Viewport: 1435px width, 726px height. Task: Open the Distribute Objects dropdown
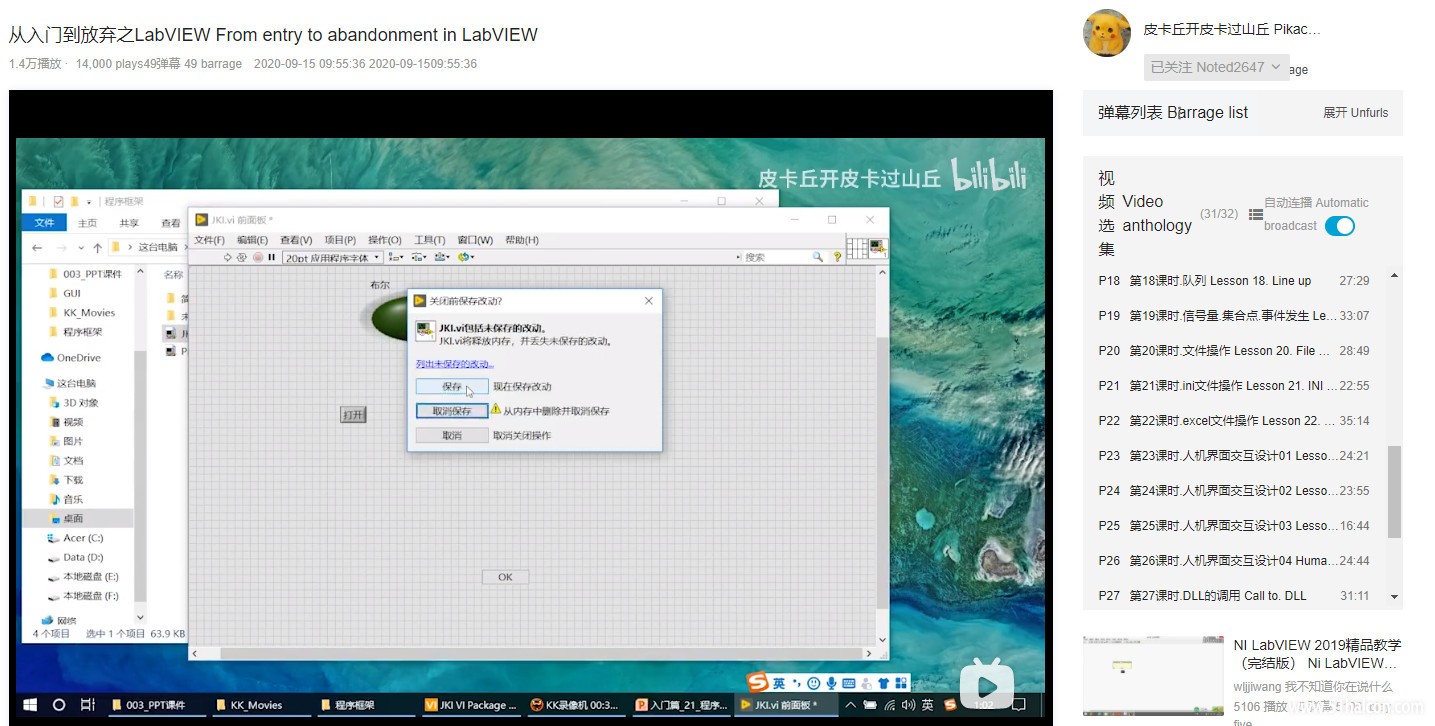[x=419, y=257]
